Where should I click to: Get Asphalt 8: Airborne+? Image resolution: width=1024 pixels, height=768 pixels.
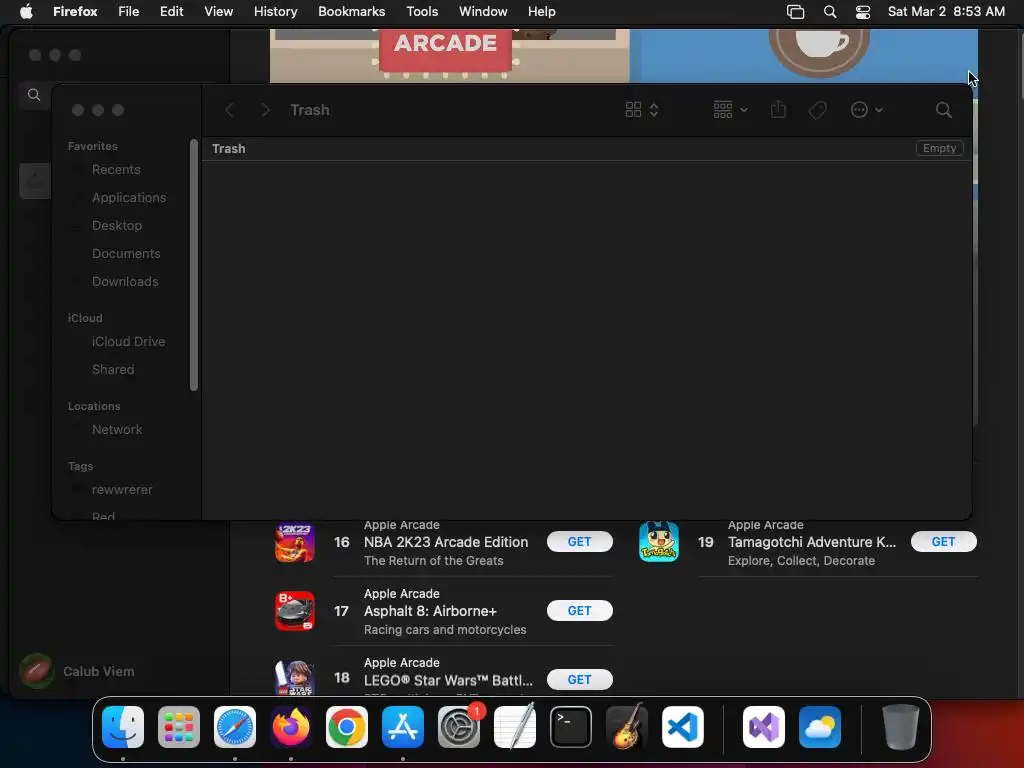coord(579,611)
